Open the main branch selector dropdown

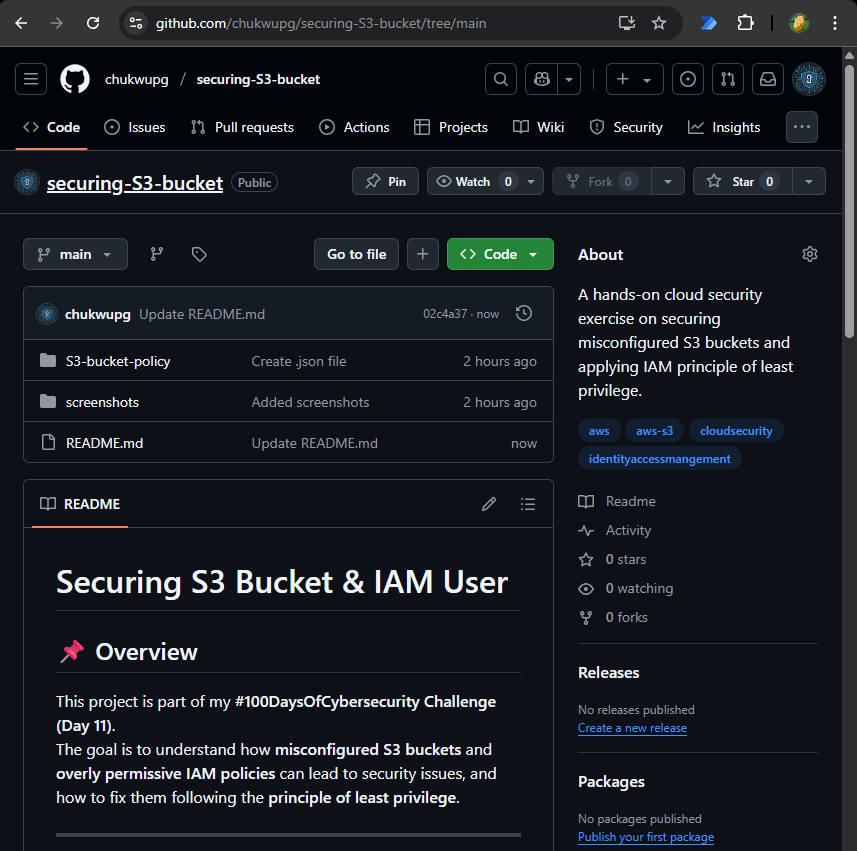[x=75, y=254]
